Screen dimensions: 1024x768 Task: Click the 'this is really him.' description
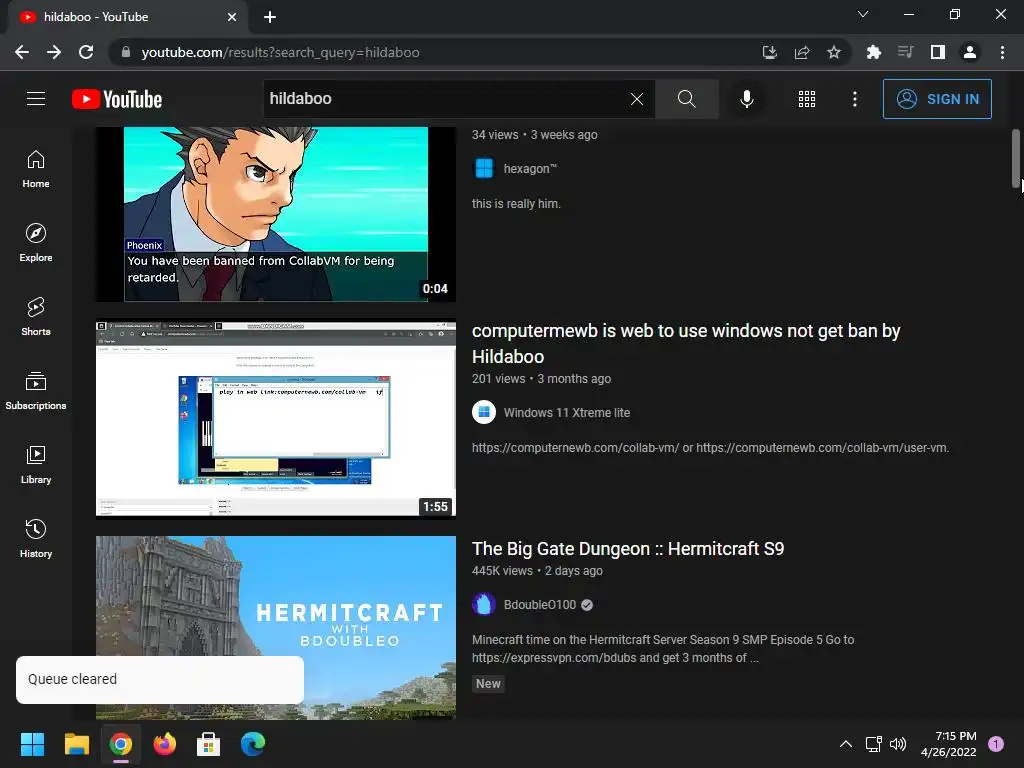pyautogui.click(x=516, y=204)
